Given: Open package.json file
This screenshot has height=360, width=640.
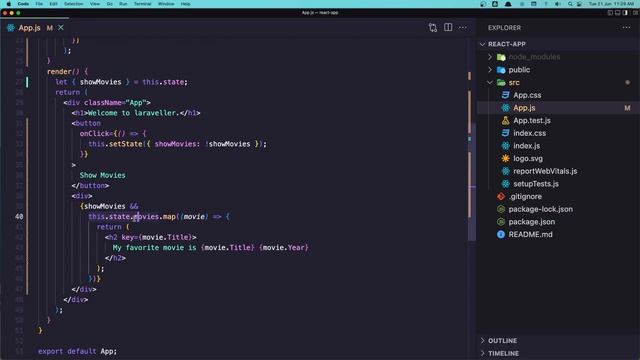Looking at the screenshot, I should tap(531, 222).
